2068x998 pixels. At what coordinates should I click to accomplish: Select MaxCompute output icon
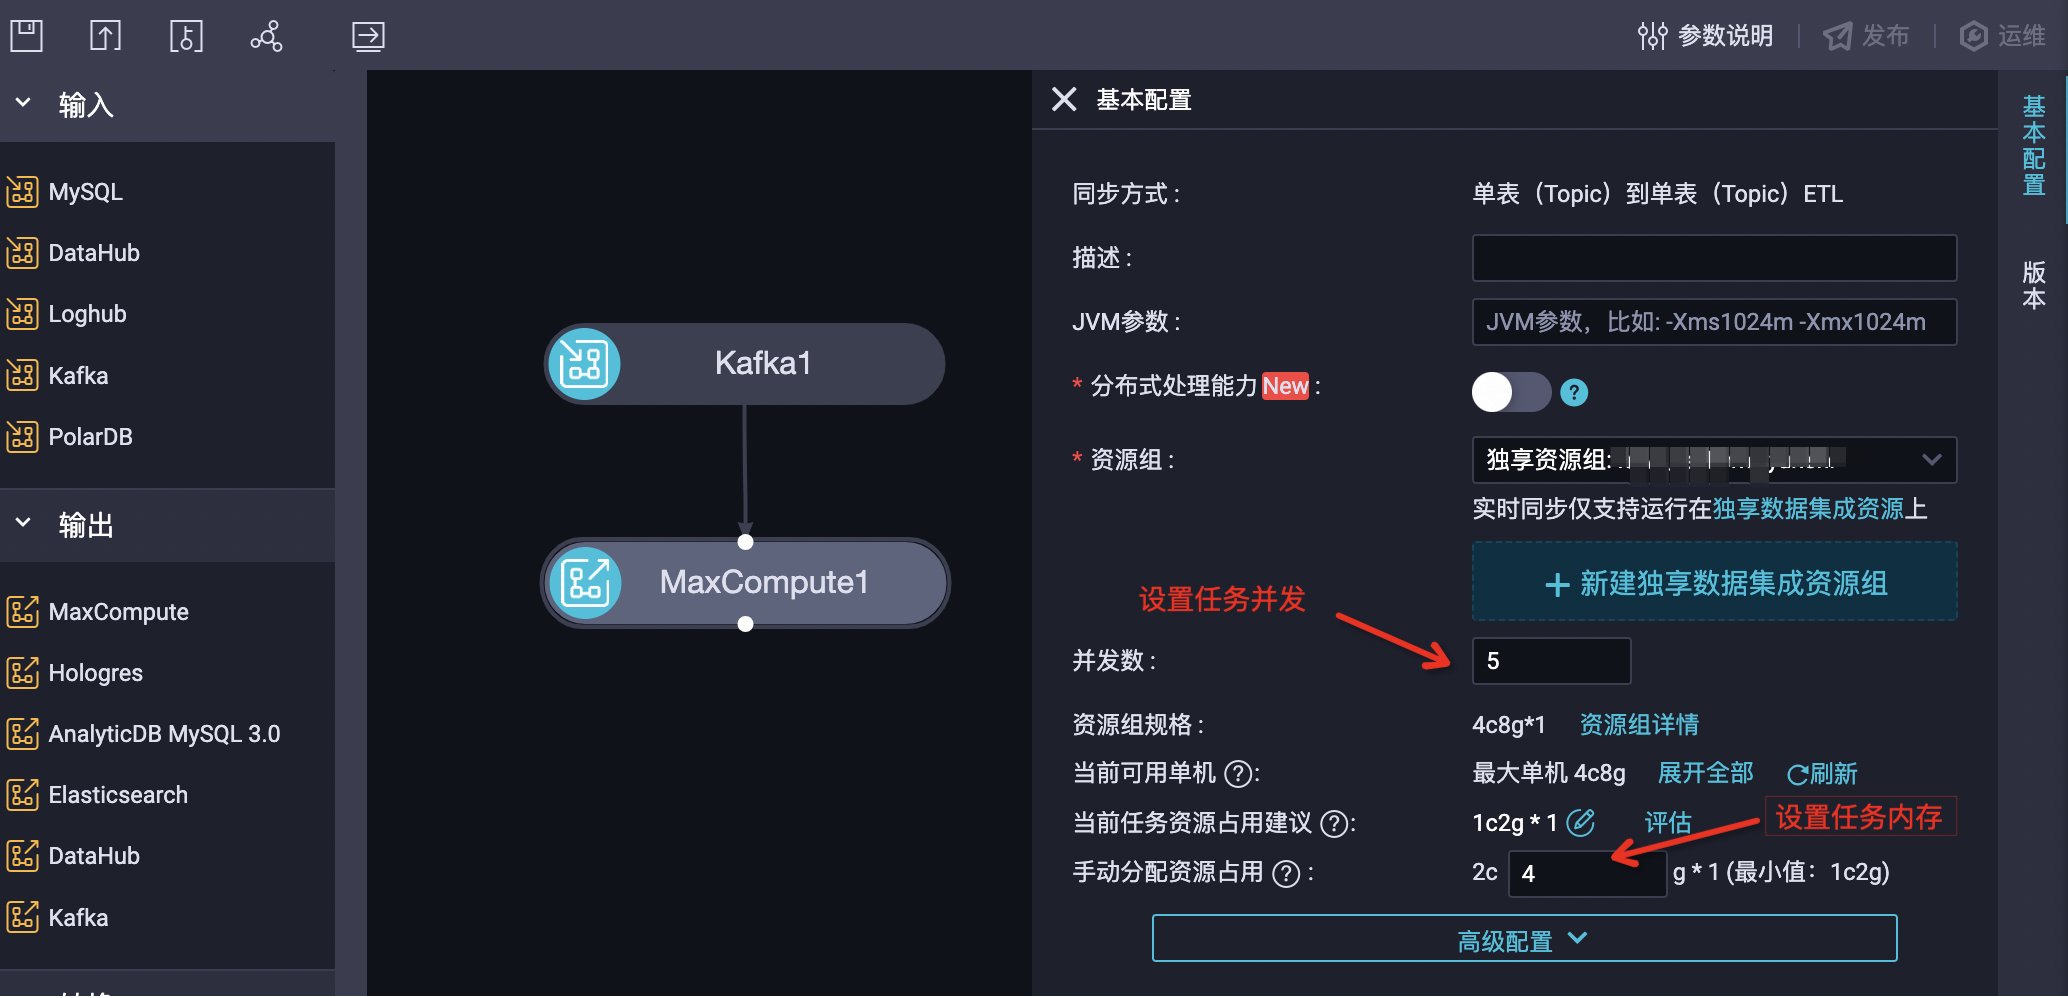pos(22,611)
